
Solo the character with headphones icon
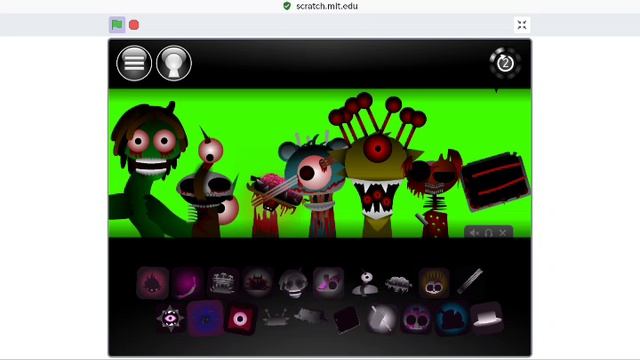[x=488, y=233]
